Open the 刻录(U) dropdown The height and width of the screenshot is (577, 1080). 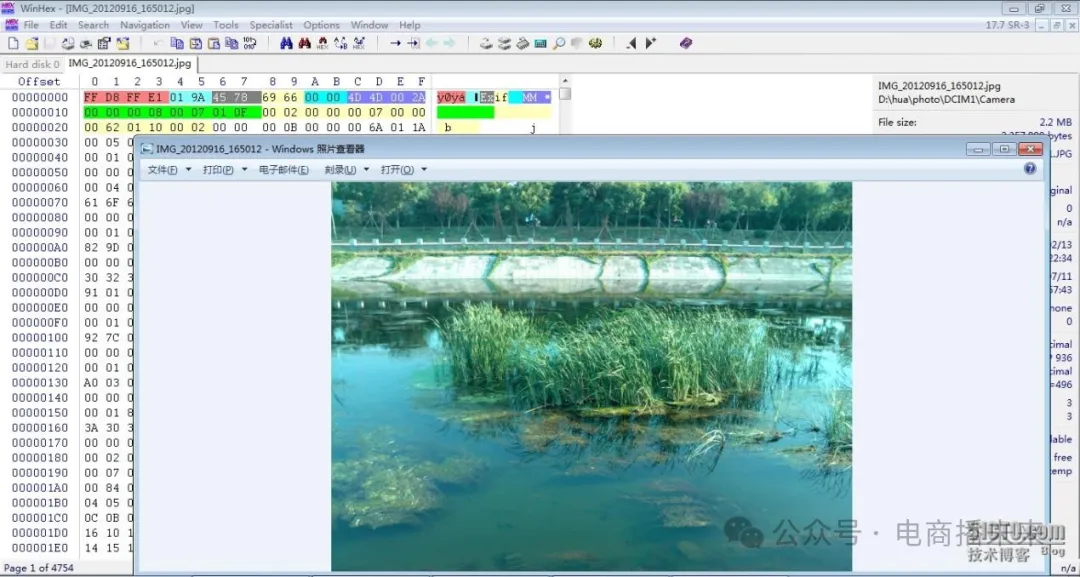346,170
